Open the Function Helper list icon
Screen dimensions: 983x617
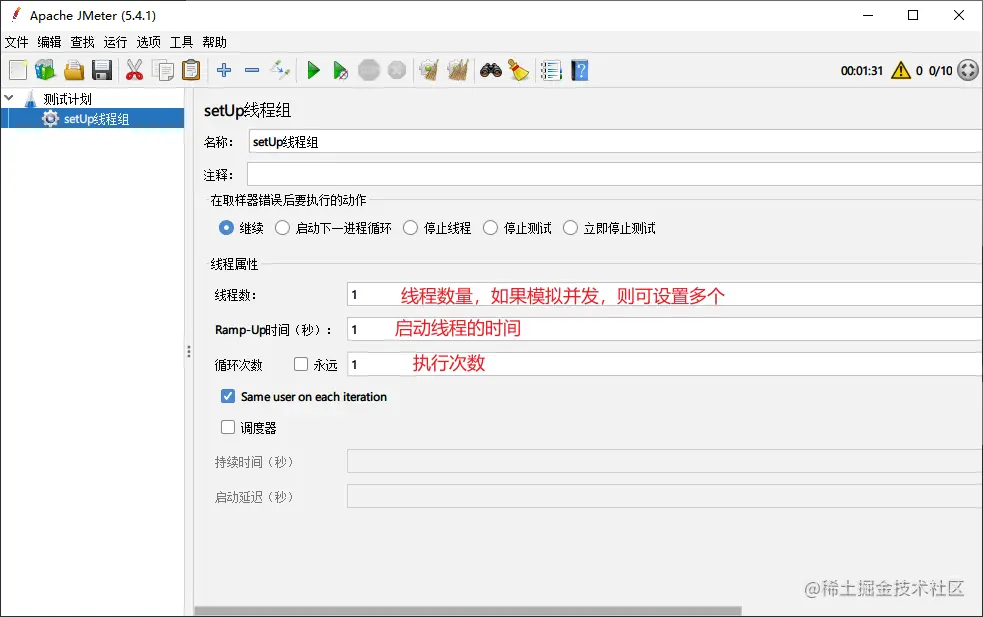551,70
